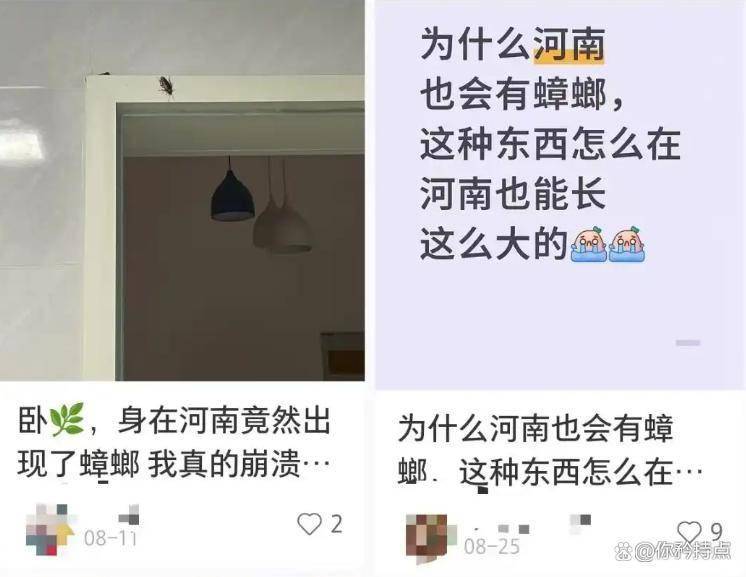
Task: Click the 你矜持点 watermark
Action: (x=673, y=551)
